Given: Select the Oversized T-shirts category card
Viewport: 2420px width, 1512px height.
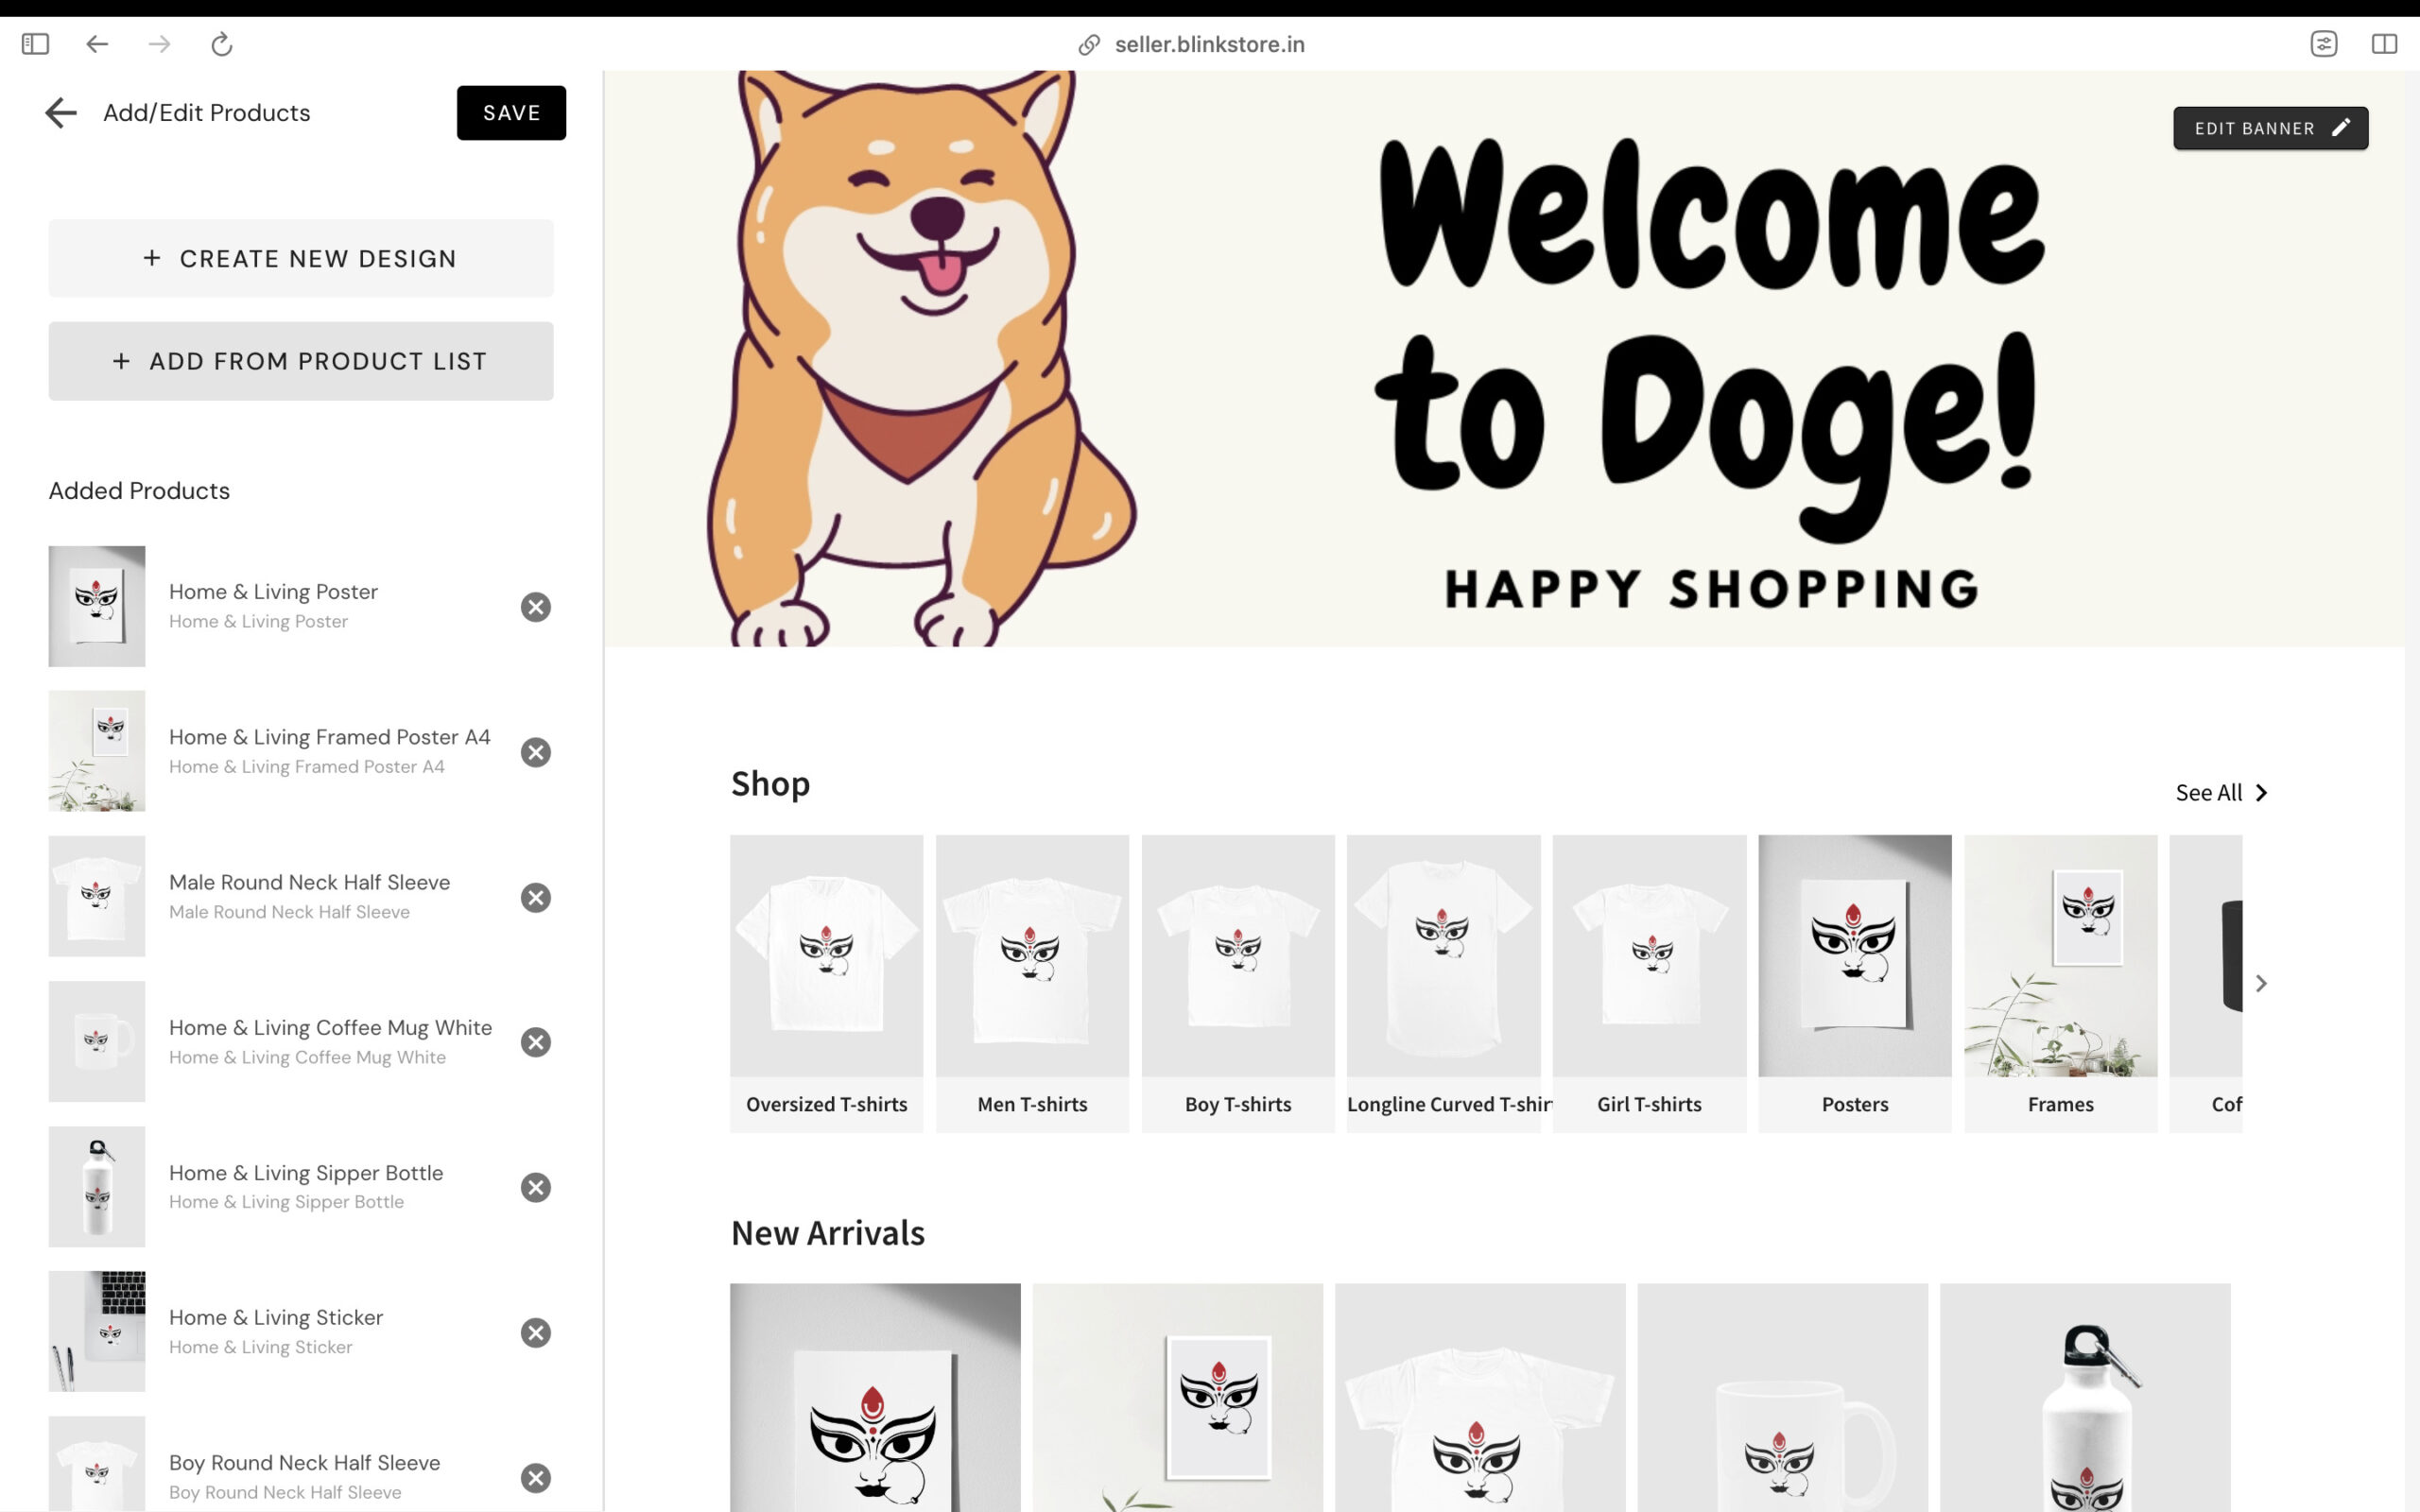Looking at the screenshot, I should [826, 983].
